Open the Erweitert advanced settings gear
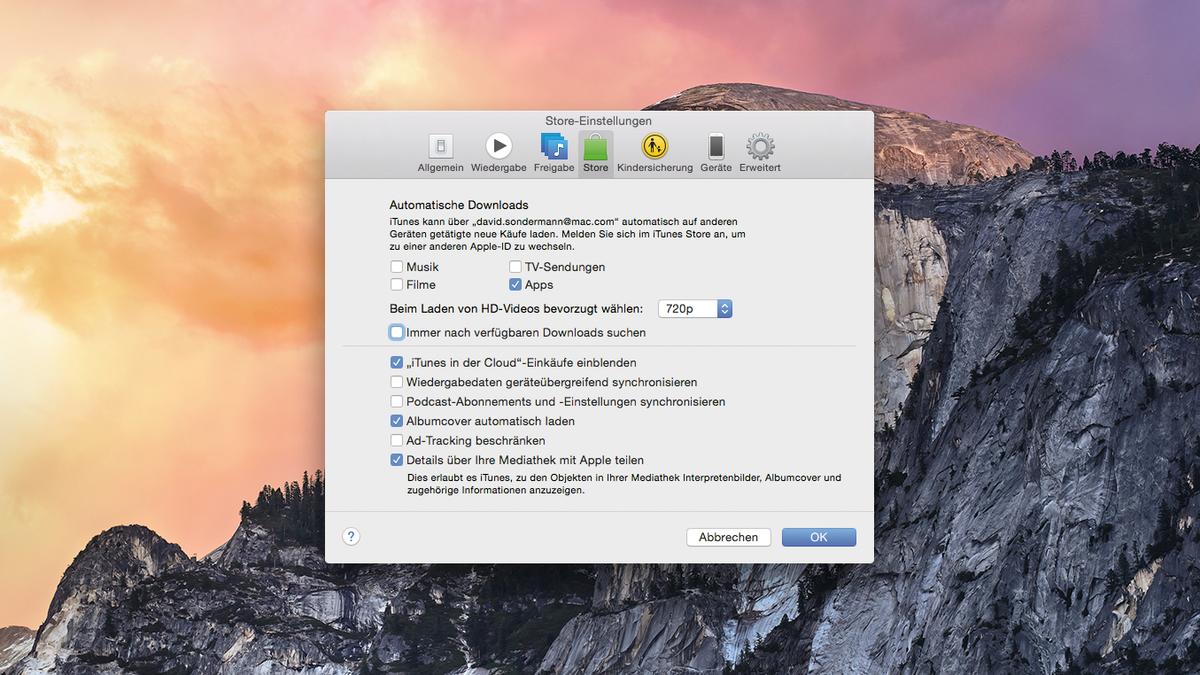Screen dimensions: 1200x675 pos(760,153)
